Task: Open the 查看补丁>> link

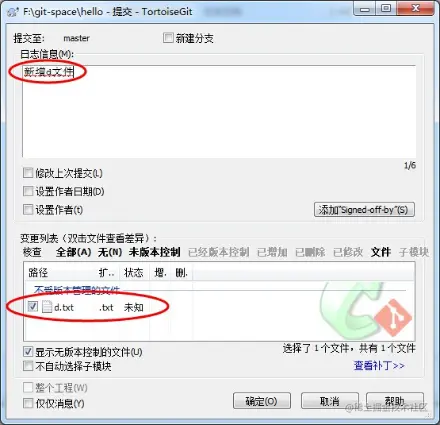Action: point(379,366)
